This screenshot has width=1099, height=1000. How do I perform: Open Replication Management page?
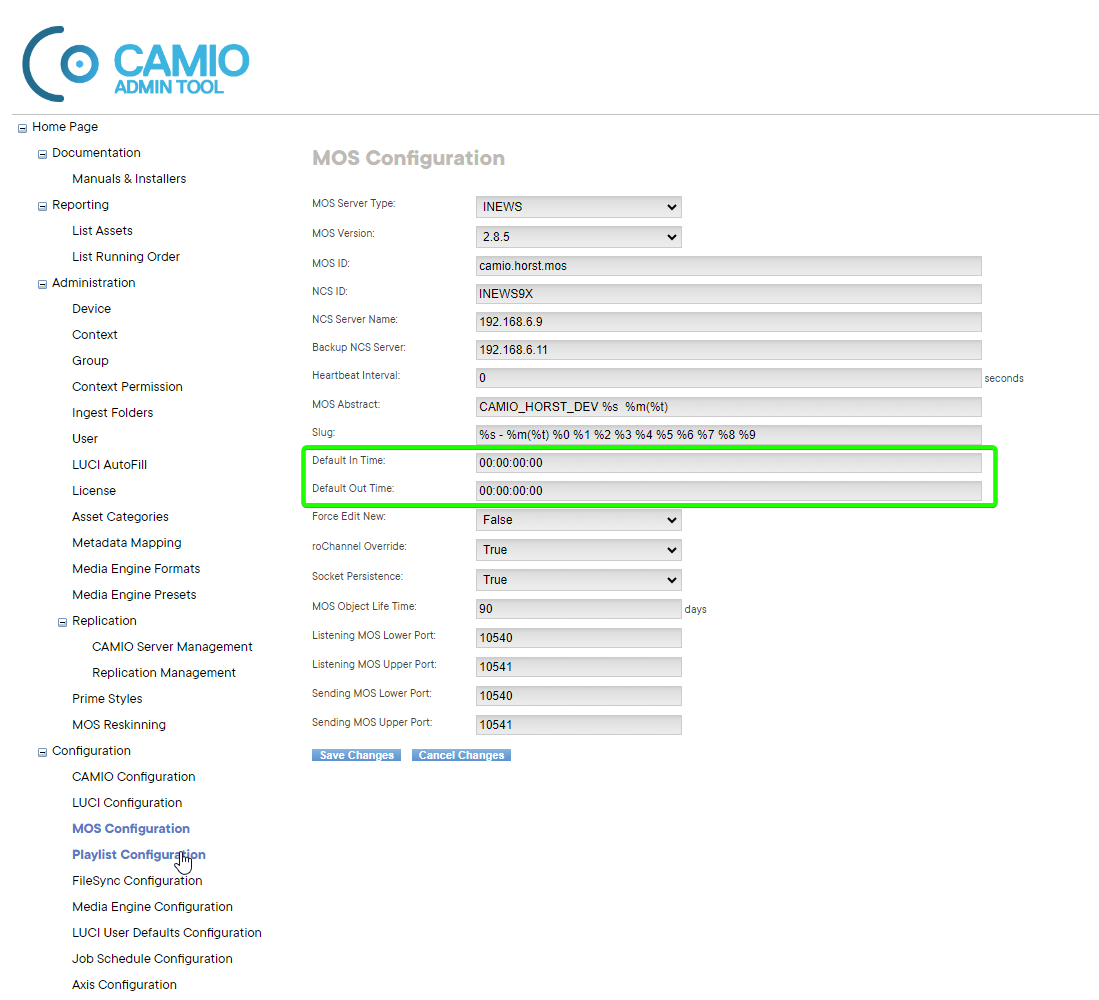[164, 672]
